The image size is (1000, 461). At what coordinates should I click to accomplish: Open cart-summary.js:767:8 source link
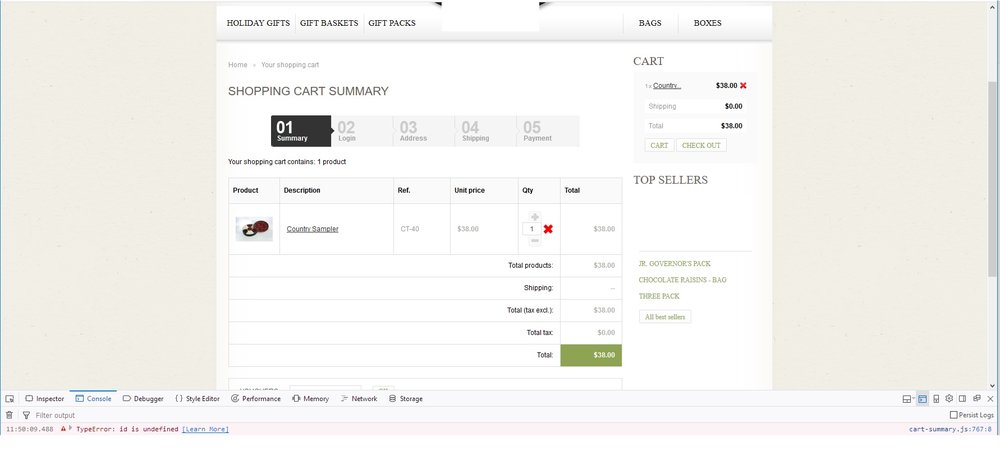pos(950,429)
